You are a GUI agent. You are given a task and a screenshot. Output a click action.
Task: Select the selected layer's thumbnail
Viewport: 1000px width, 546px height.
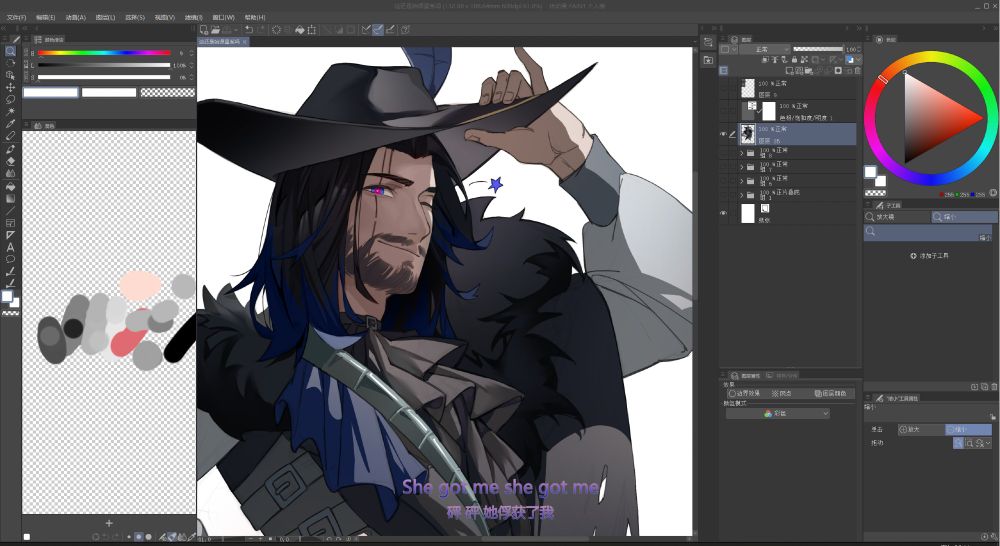(x=747, y=134)
